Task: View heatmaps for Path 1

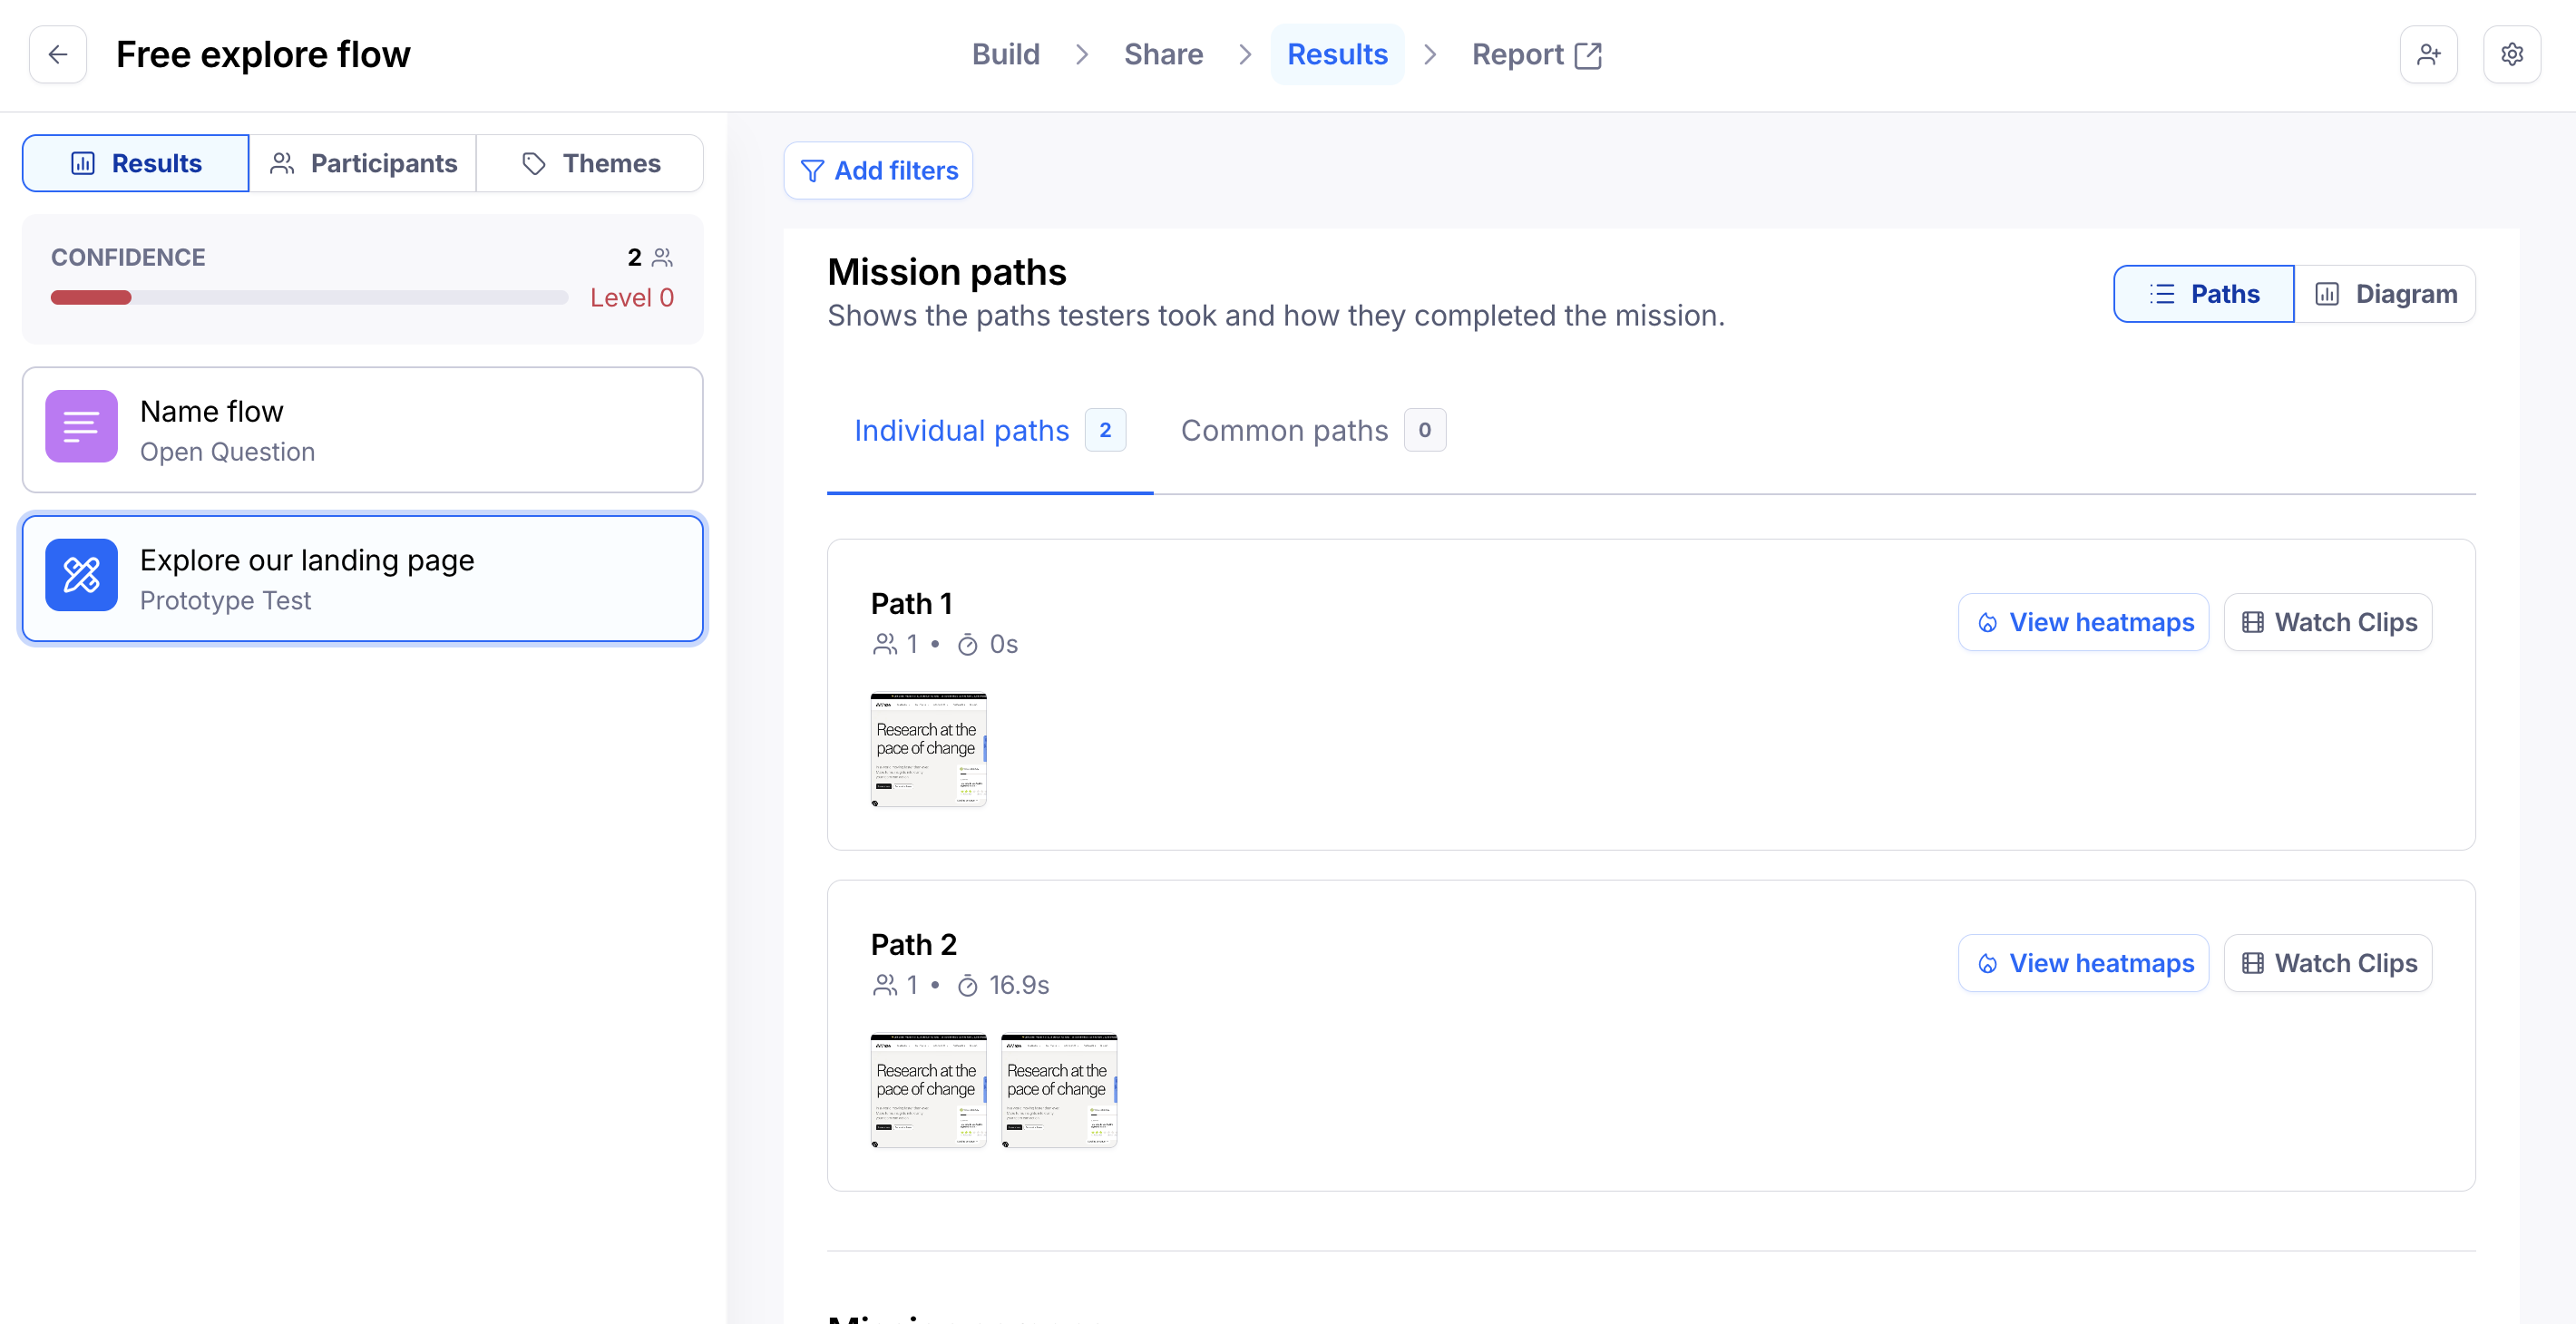Action: (x=2083, y=622)
